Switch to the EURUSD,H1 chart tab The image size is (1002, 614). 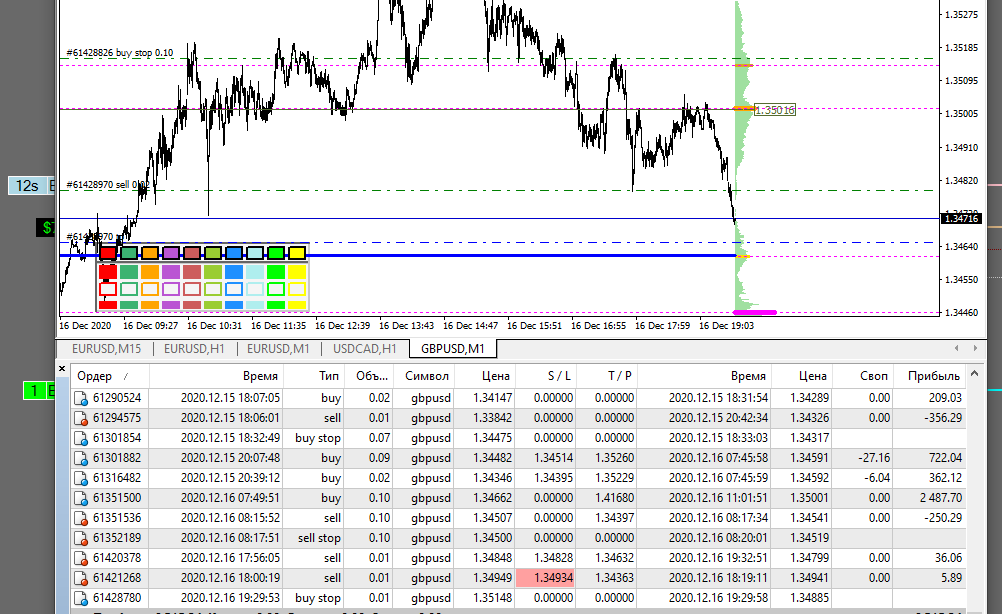(194, 349)
